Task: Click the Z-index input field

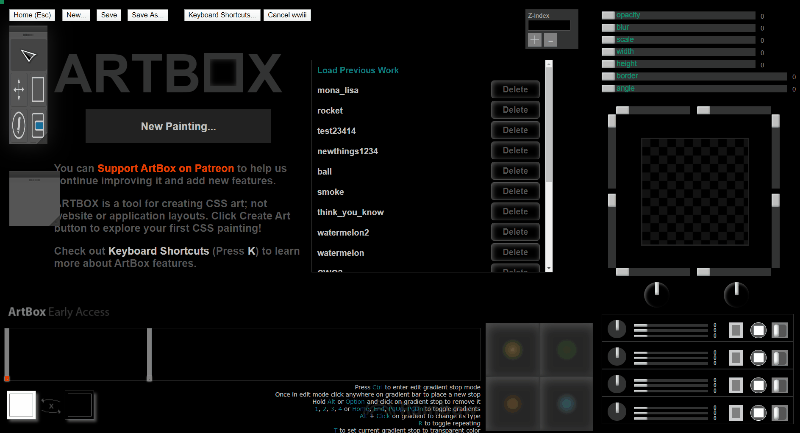Action: click(549, 26)
